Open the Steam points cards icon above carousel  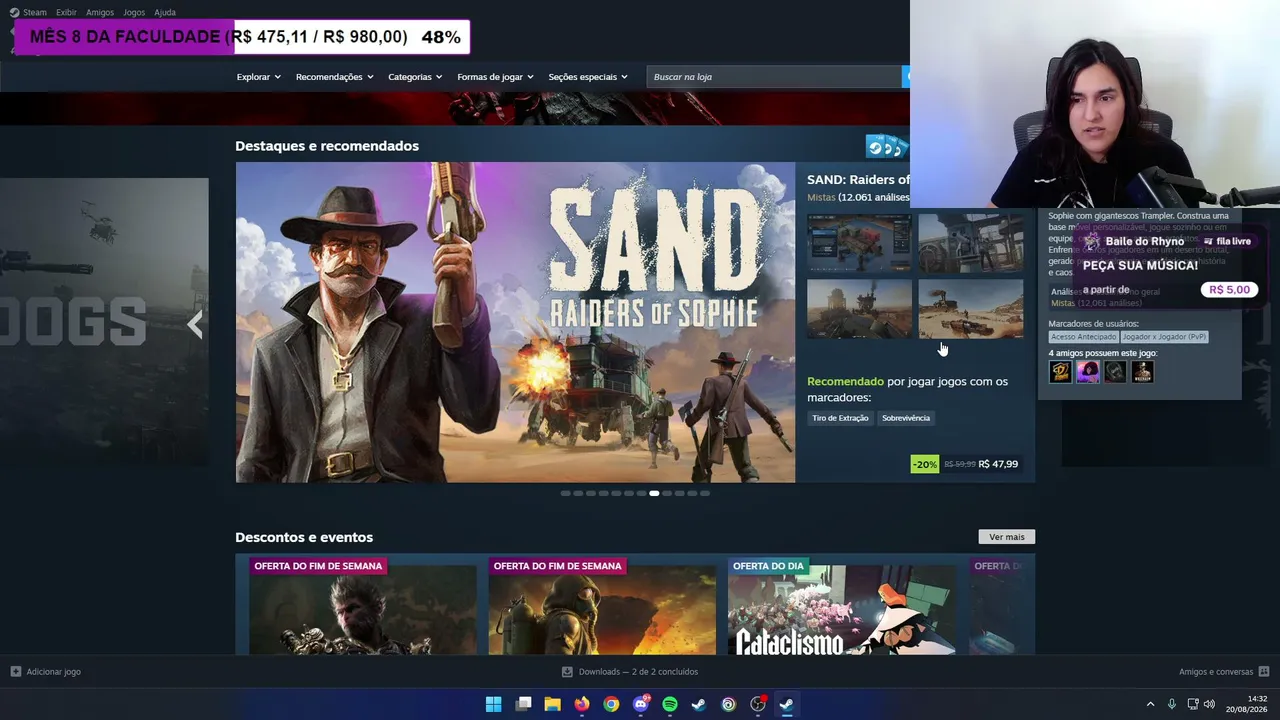pyautogui.click(x=886, y=148)
